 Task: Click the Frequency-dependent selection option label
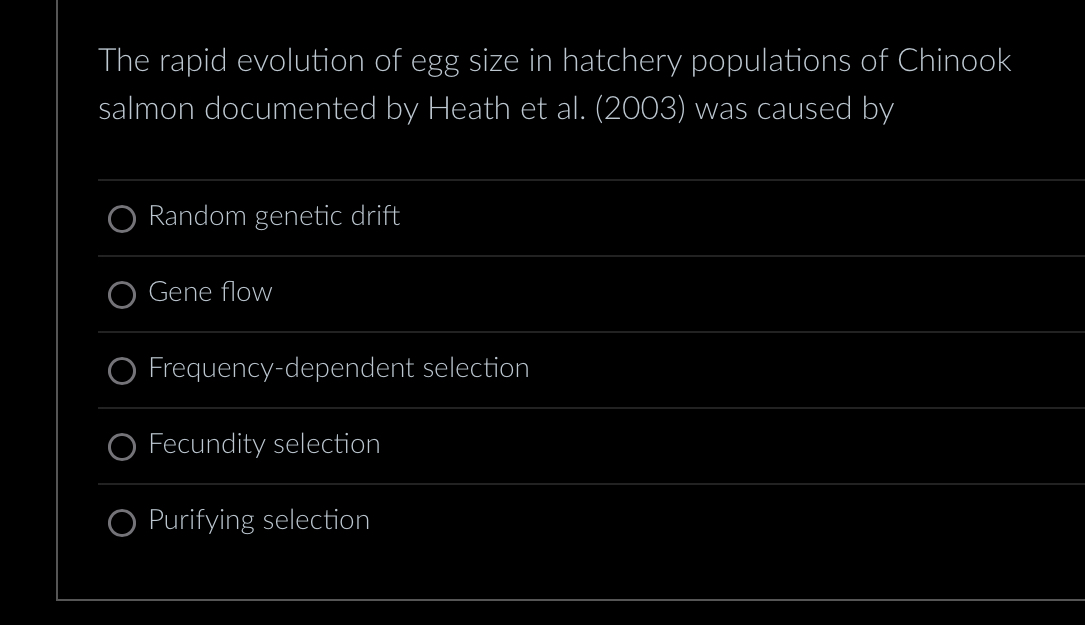(x=338, y=369)
